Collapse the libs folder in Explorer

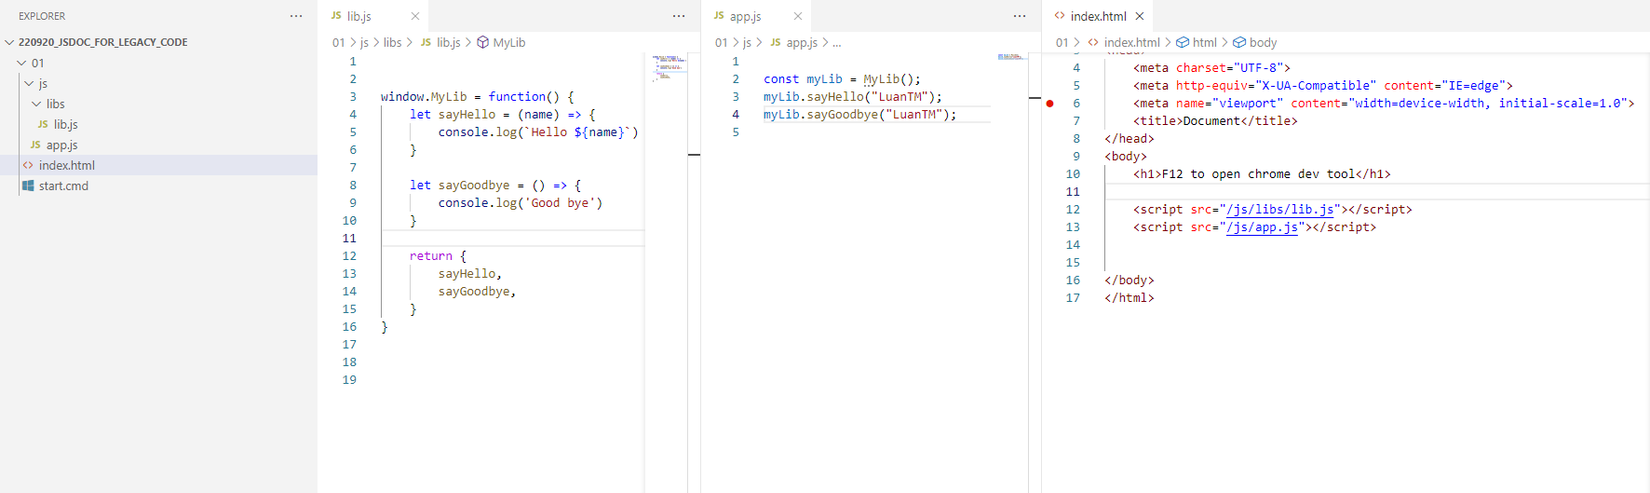tap(37, 104)
